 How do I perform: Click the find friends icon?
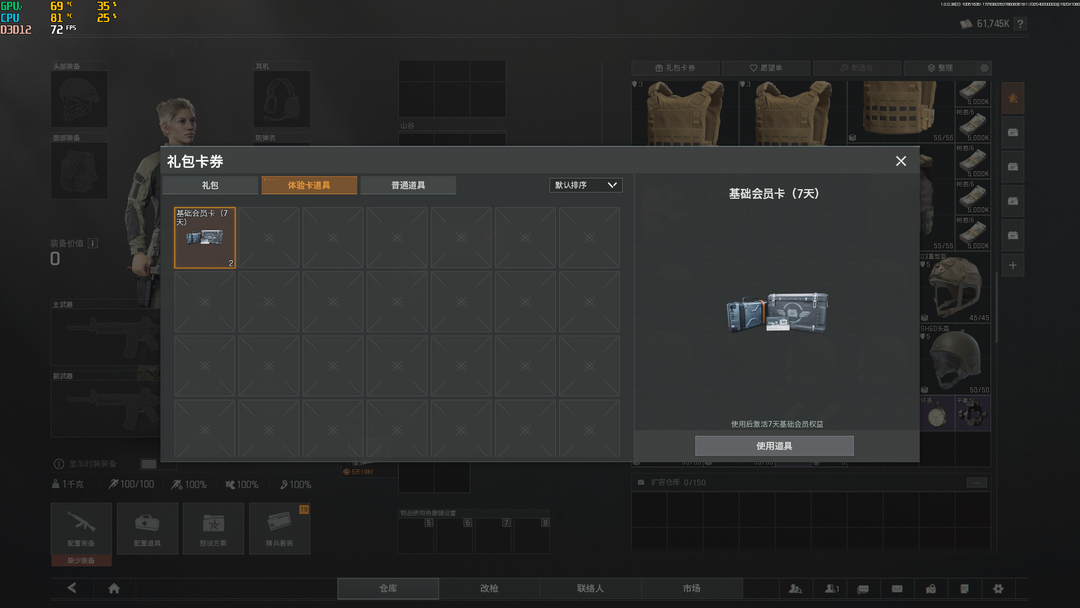(x=795, y=589)
